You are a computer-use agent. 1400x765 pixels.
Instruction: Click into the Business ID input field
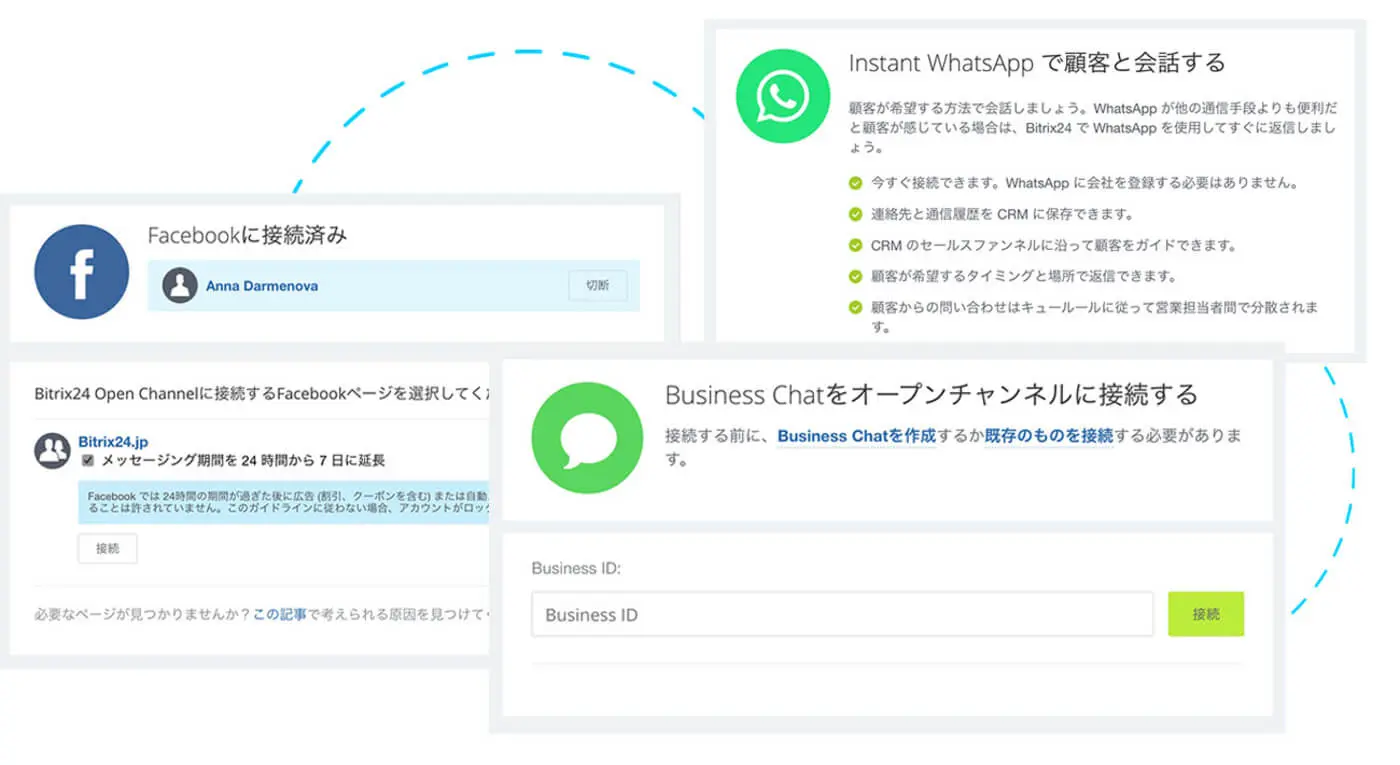842,614
